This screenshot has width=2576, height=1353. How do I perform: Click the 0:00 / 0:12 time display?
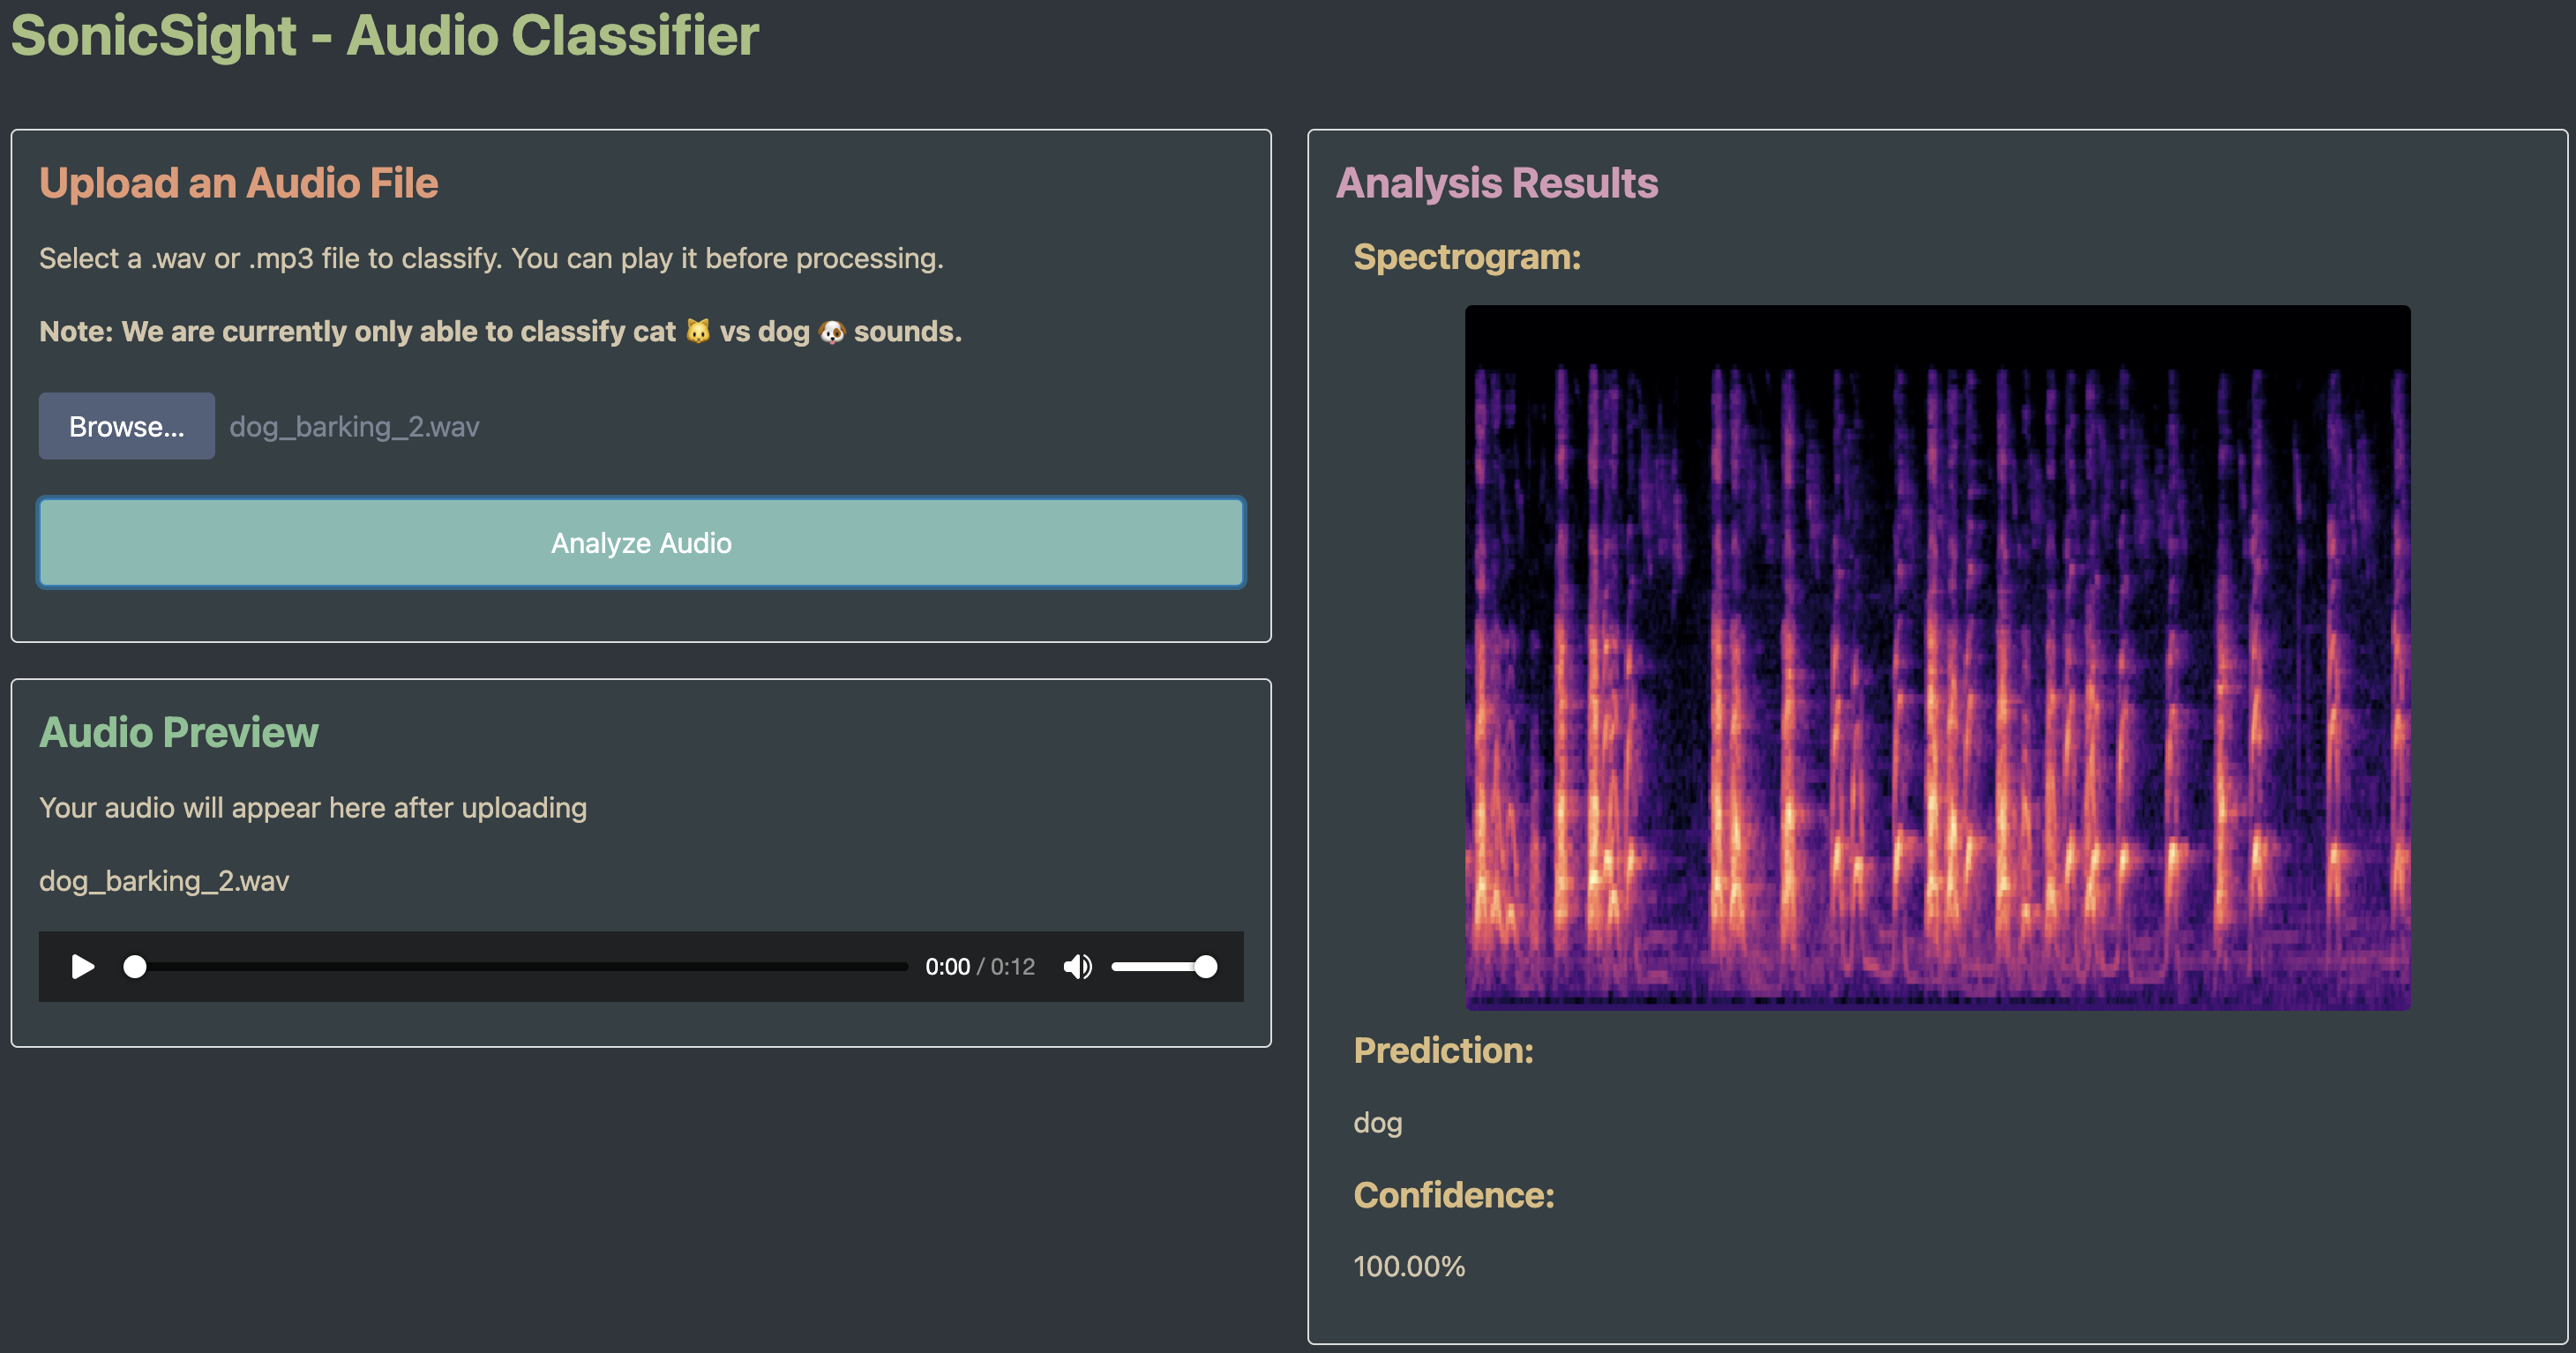coord(979,966)
